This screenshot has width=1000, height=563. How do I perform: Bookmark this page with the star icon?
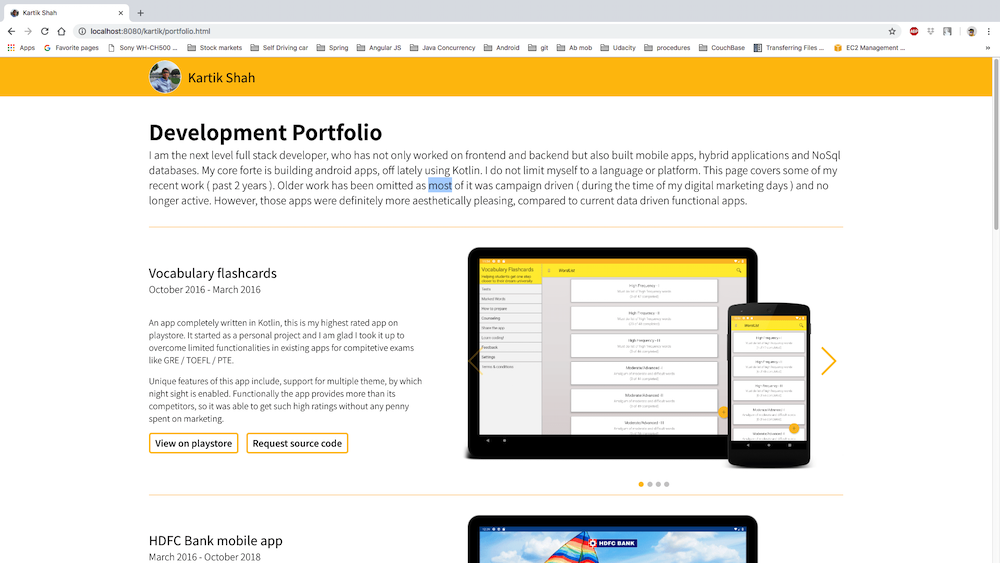click(x=892, y=31)
